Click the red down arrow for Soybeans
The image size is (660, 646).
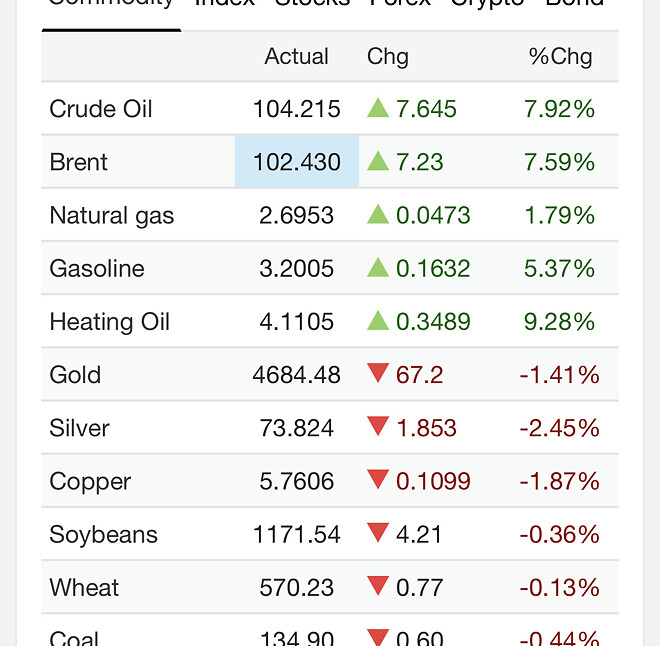[x=377, y=533]
